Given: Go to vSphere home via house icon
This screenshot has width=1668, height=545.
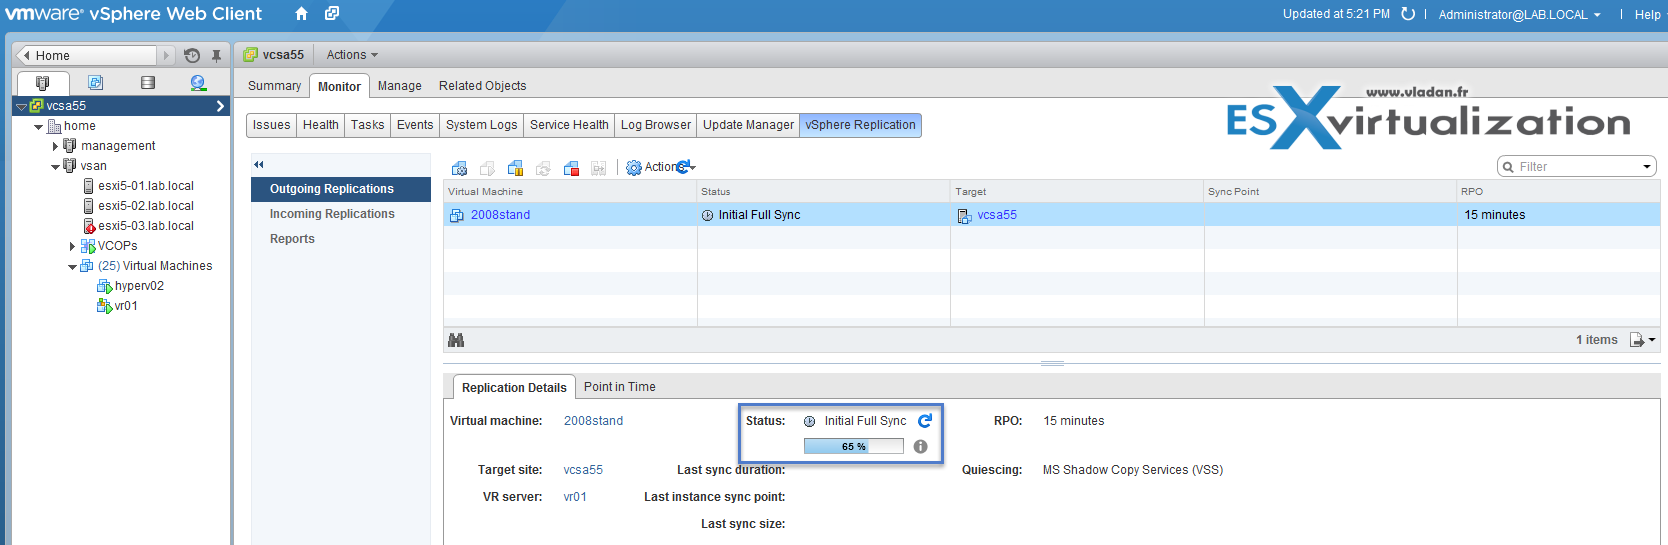Looking at the screenshot, I should point(301,14).
